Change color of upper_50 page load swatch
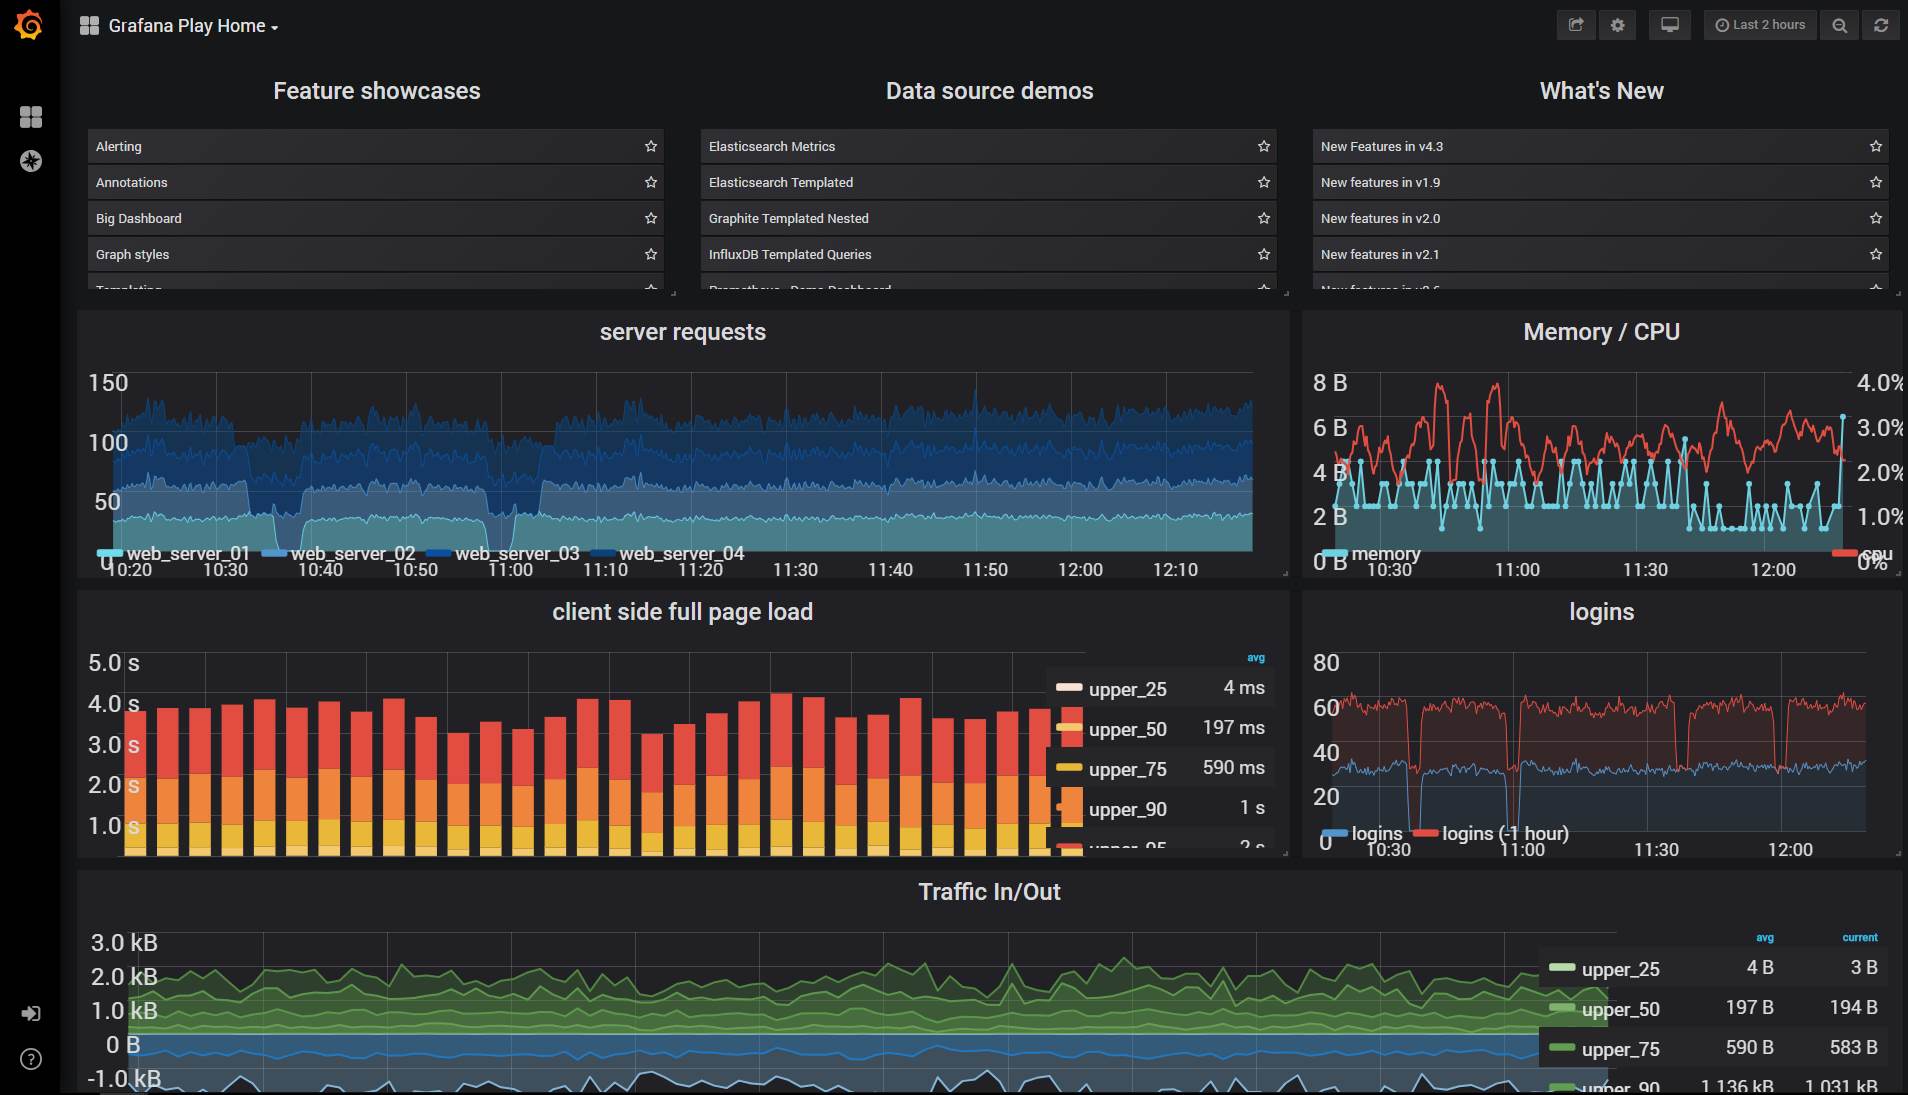The width and height of the screenshot is (1908, 1095). [x=1069, y=728]
